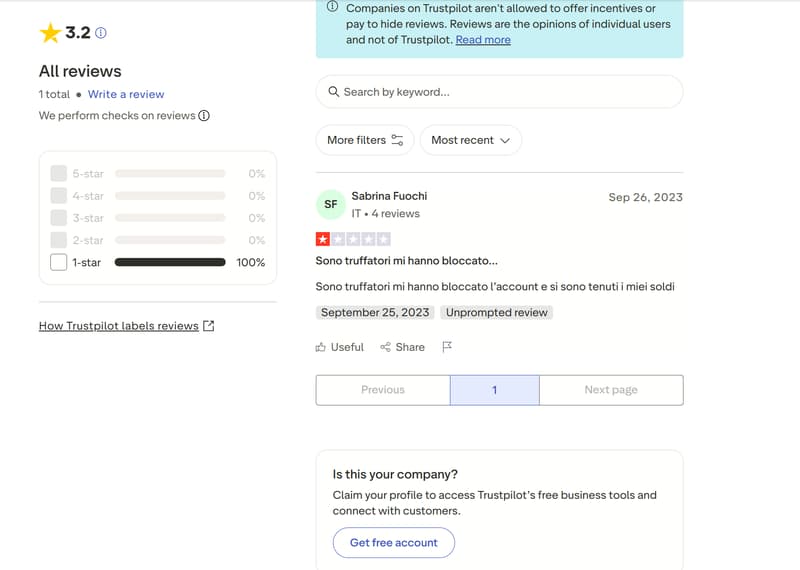Image resolution: width=800 pixels, height=570 pixels.
Task: Open the Read more link in the notice
Action: (483, 40)
